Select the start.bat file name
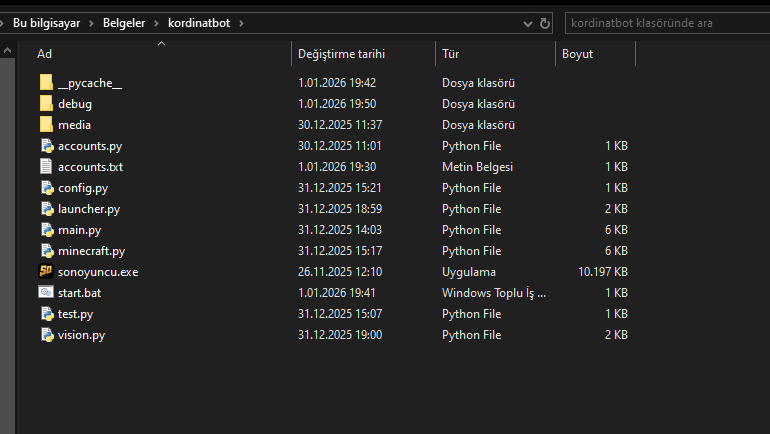The height and width of the screenshot is (434, 770). point(80,293)
